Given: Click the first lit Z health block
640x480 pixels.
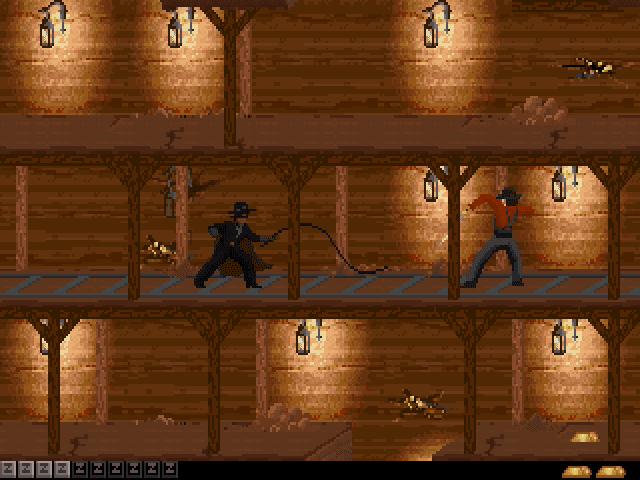Looking at the screenshot, I should tap(7, 470).
